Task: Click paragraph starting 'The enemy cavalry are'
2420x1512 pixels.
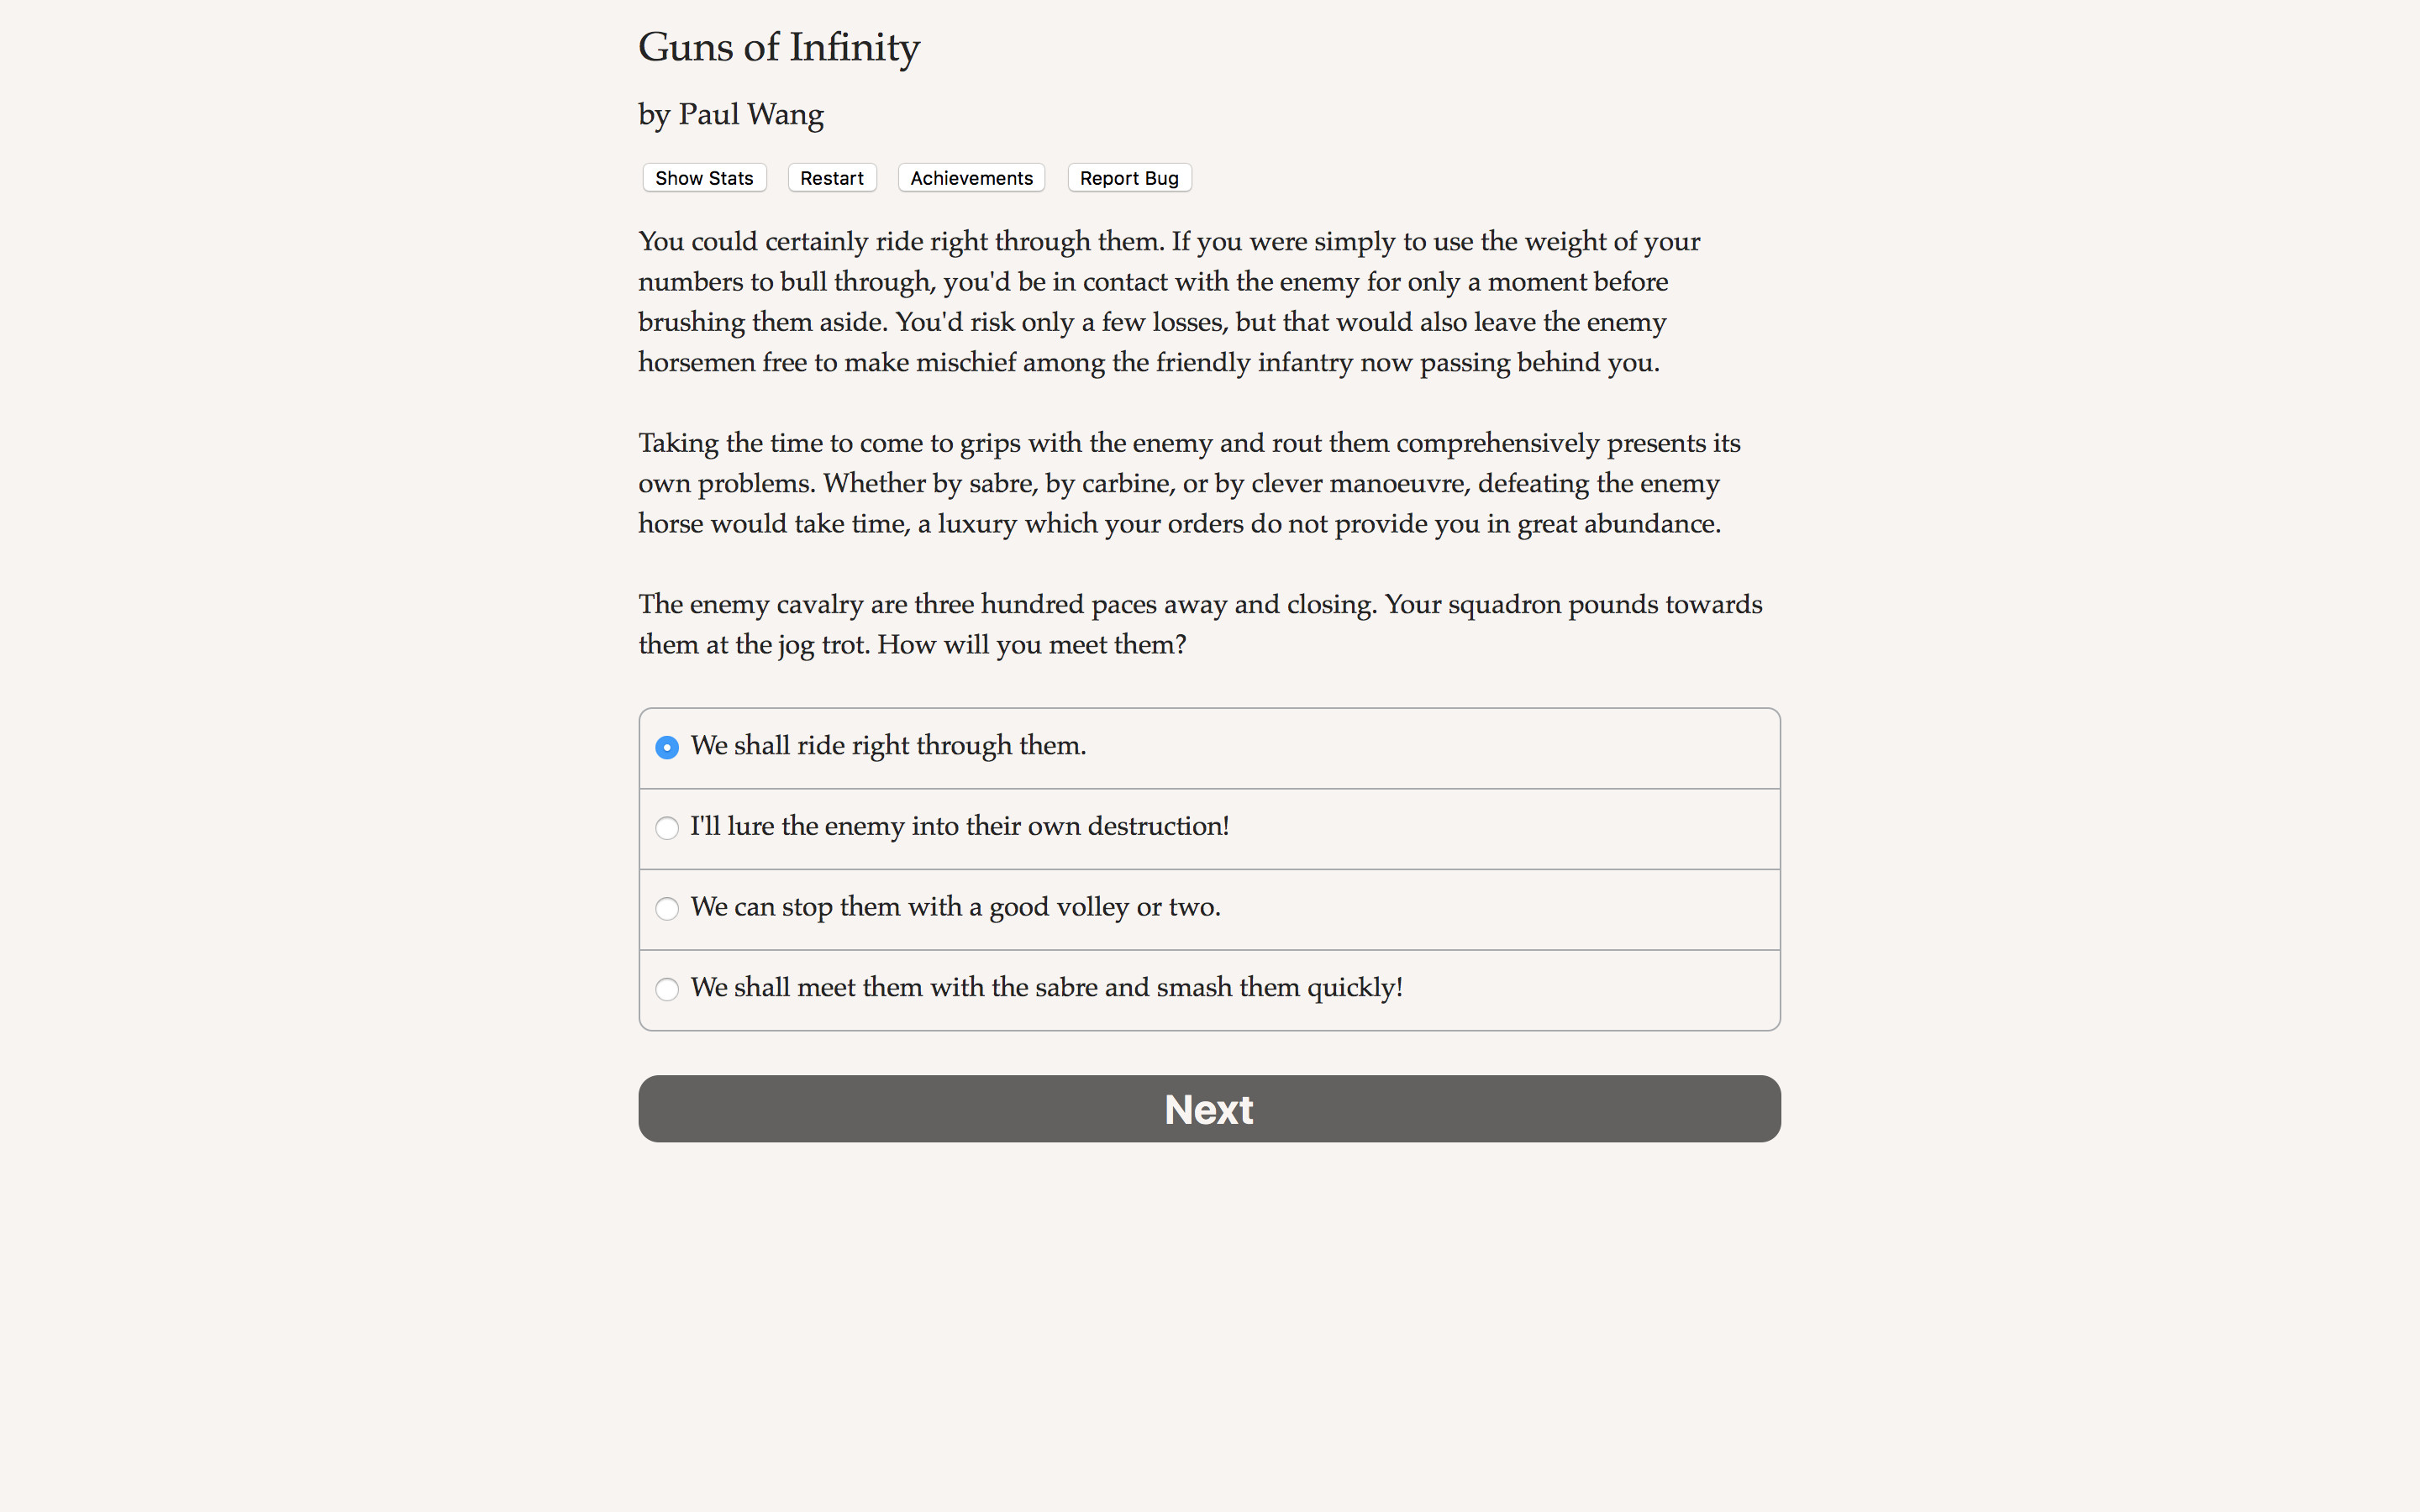Action: tap(1200, 624)
